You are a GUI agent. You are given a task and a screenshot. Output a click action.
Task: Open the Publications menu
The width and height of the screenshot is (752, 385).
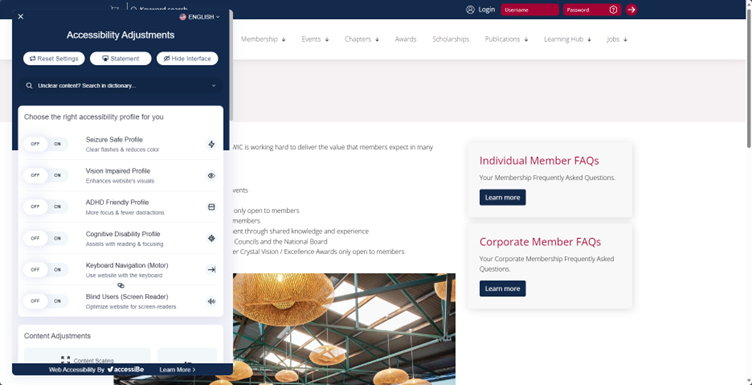click(506, 39)
